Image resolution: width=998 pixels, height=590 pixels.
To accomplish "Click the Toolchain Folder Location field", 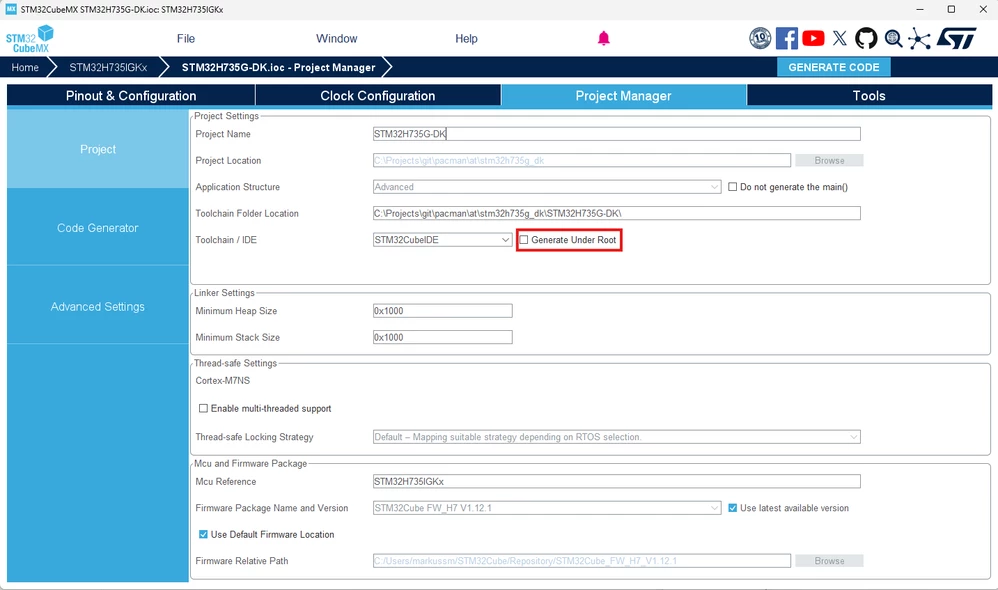I will pyautogui.click(x=616, y=213).
